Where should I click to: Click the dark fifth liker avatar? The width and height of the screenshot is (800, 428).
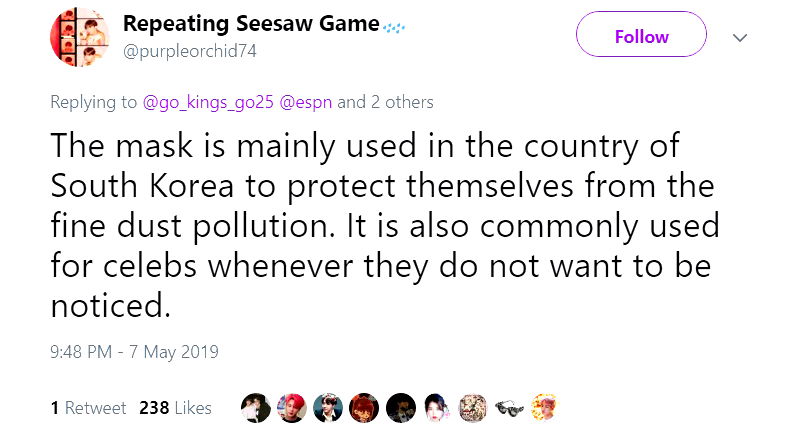pos(400,407)
